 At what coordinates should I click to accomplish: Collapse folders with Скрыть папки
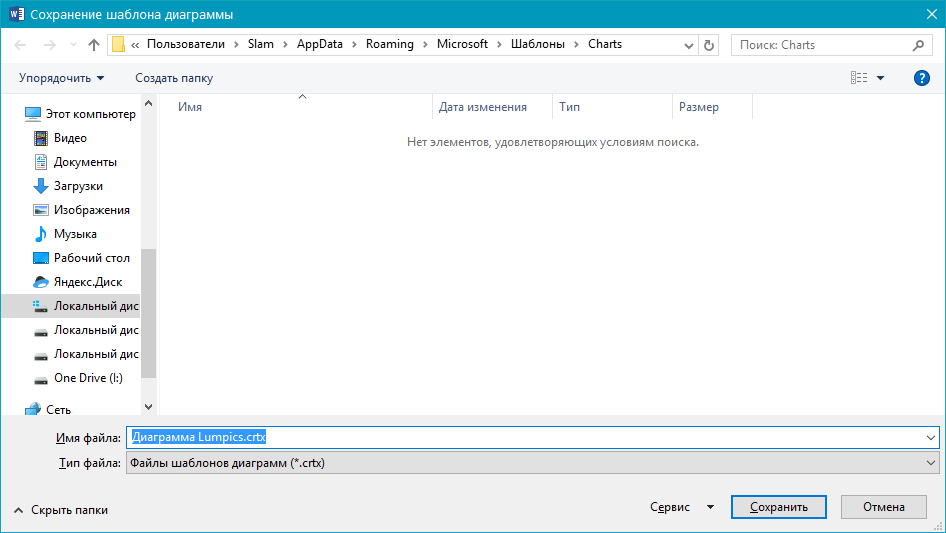click(60, 510)
